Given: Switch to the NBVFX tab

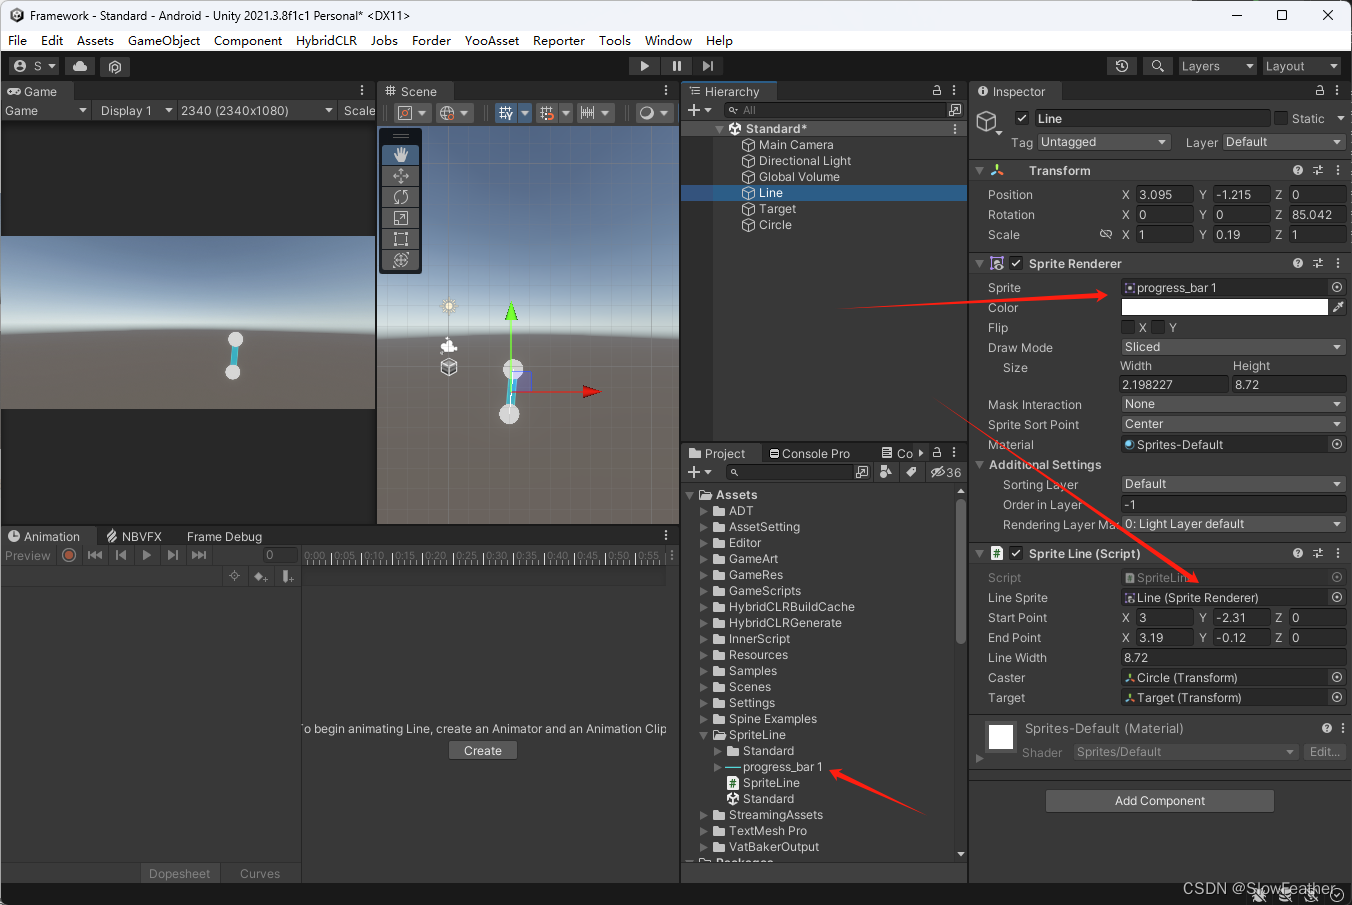Looking at the screenshot, I should point(134,536).
